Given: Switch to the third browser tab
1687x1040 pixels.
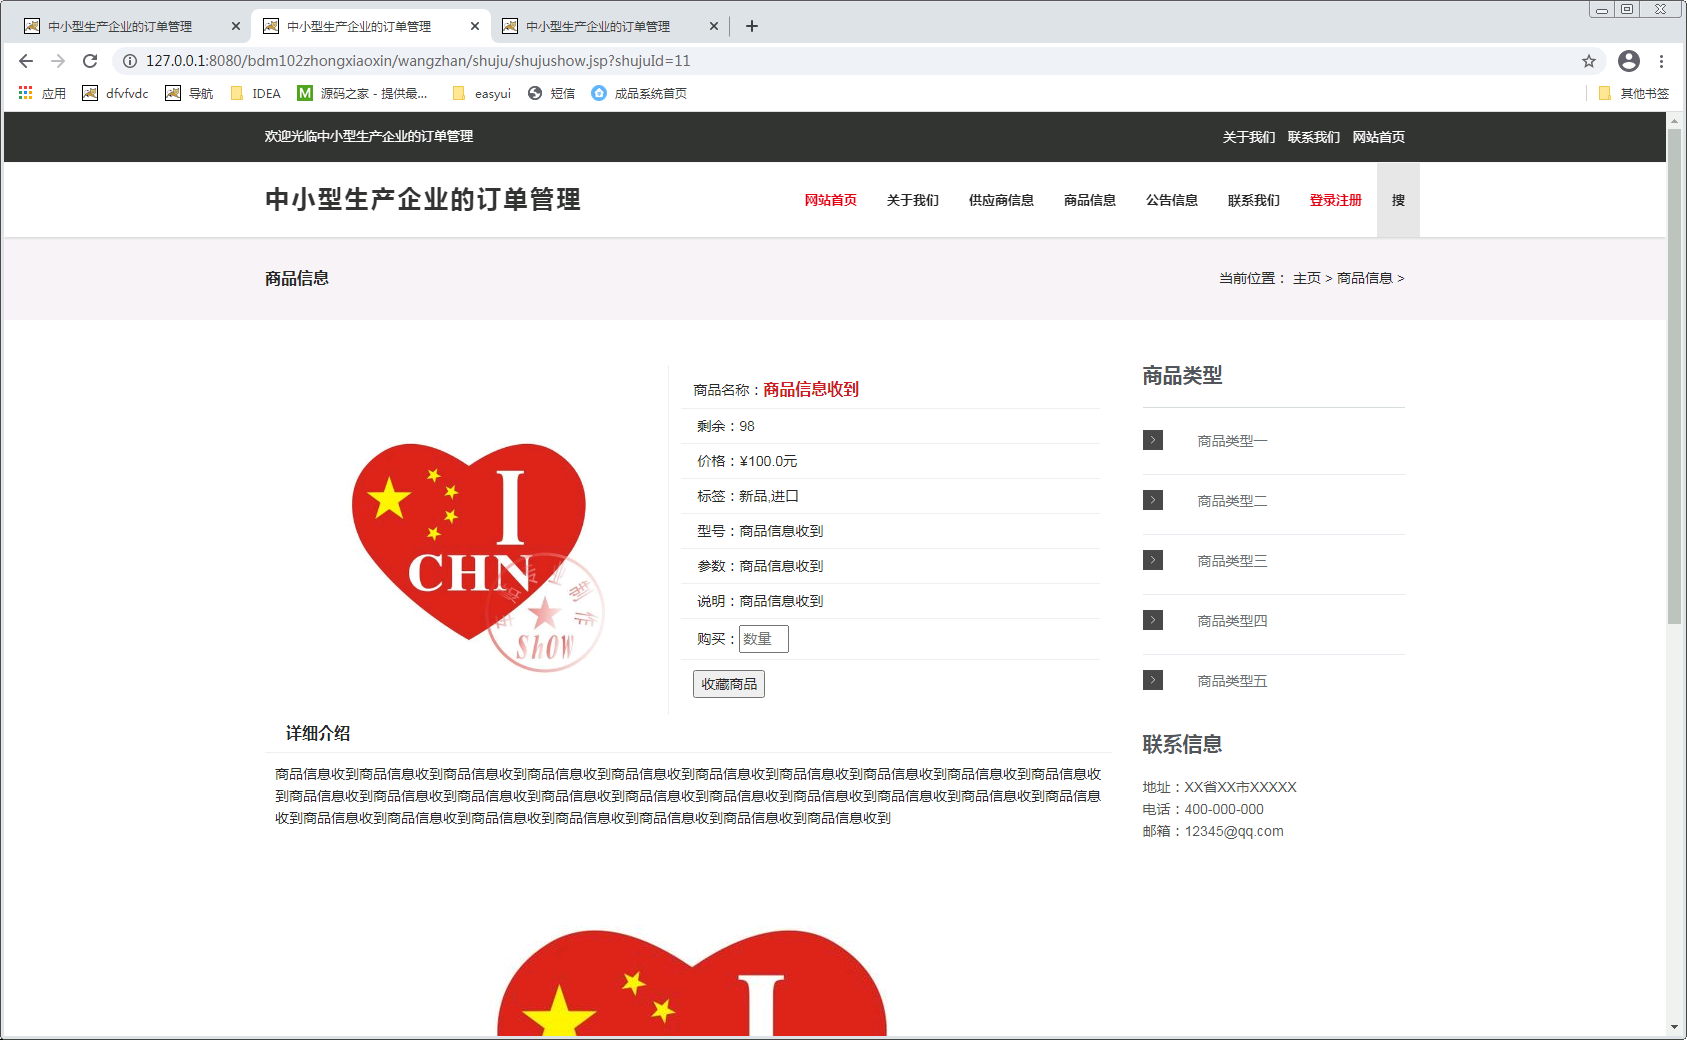Looking at the screenshot, I should 598,26.
